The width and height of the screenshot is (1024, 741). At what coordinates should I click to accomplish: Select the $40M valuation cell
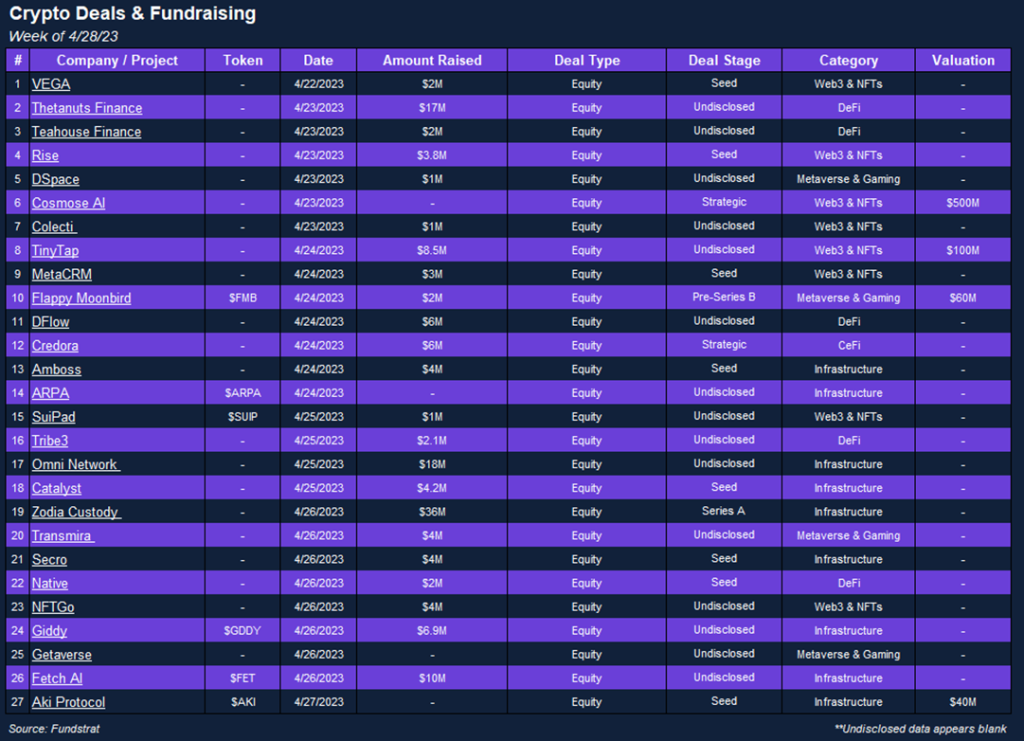pyautogui.click(x=963, y=702)
